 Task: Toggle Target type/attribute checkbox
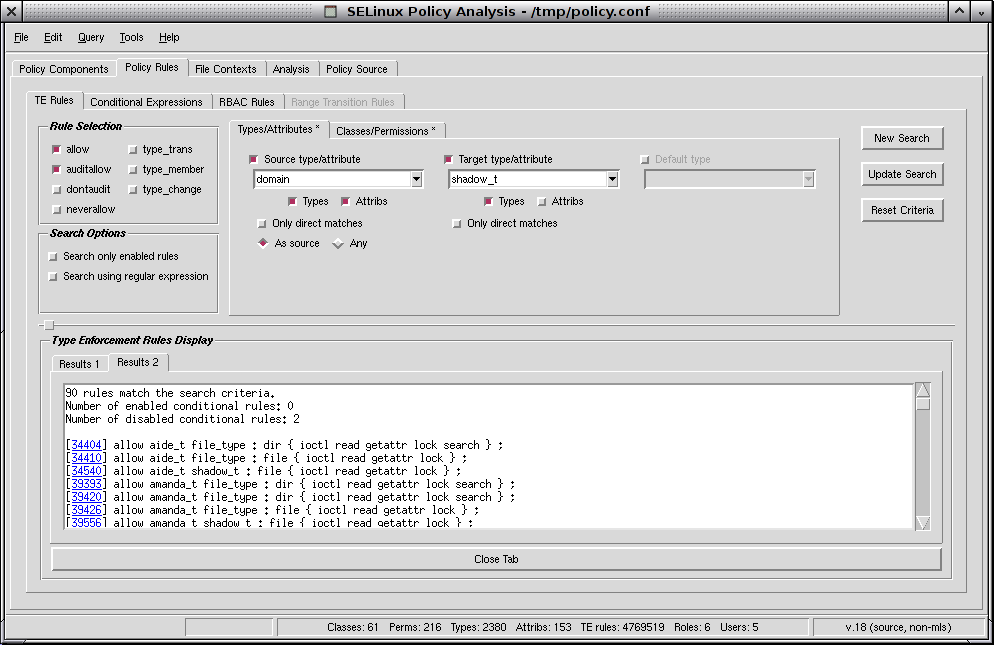pyautogui.click(x=448, y=159)
